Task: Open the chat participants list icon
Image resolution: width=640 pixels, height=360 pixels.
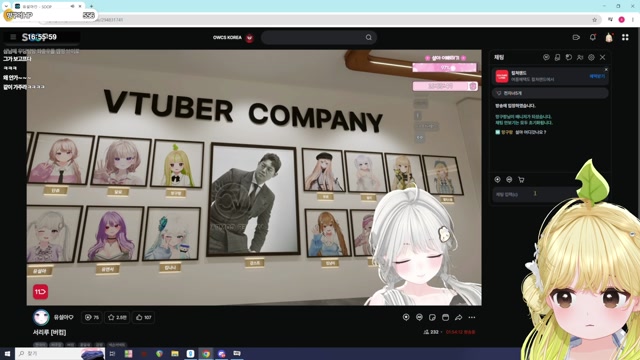Action: [580, 58]
